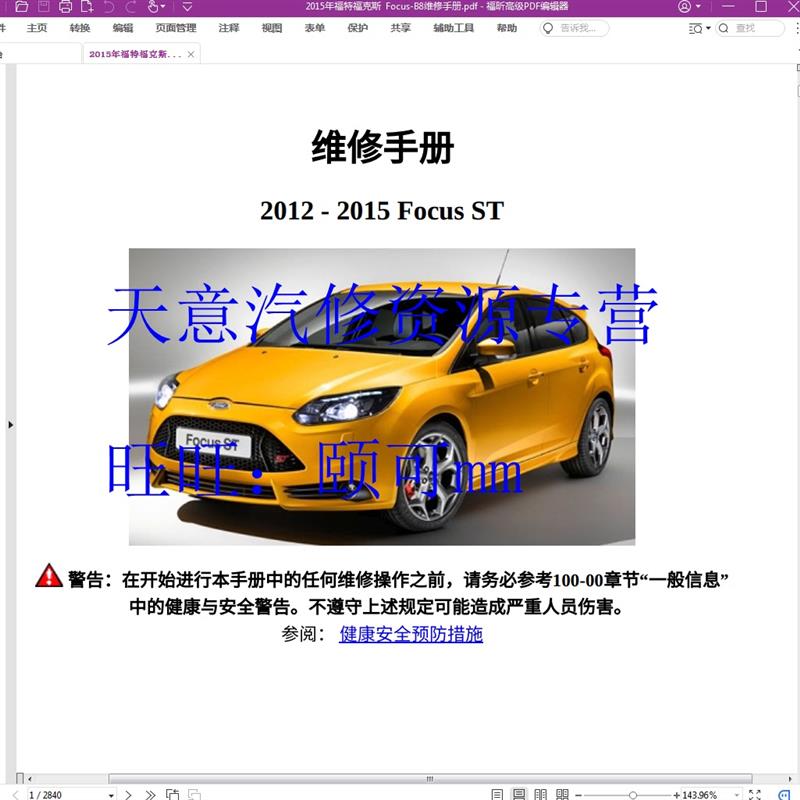
Task: Open the 视图 ribbon tab
Action: point(271,28)
